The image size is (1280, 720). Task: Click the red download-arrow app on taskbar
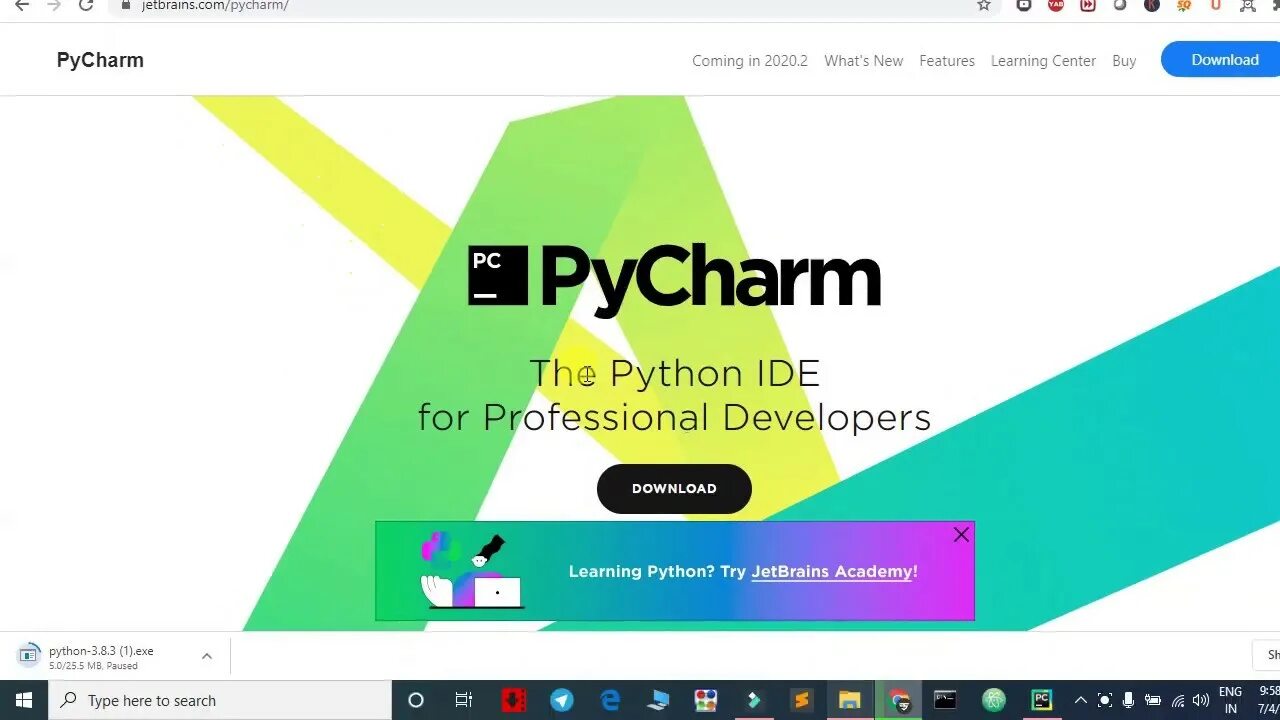tap(514, 700)
